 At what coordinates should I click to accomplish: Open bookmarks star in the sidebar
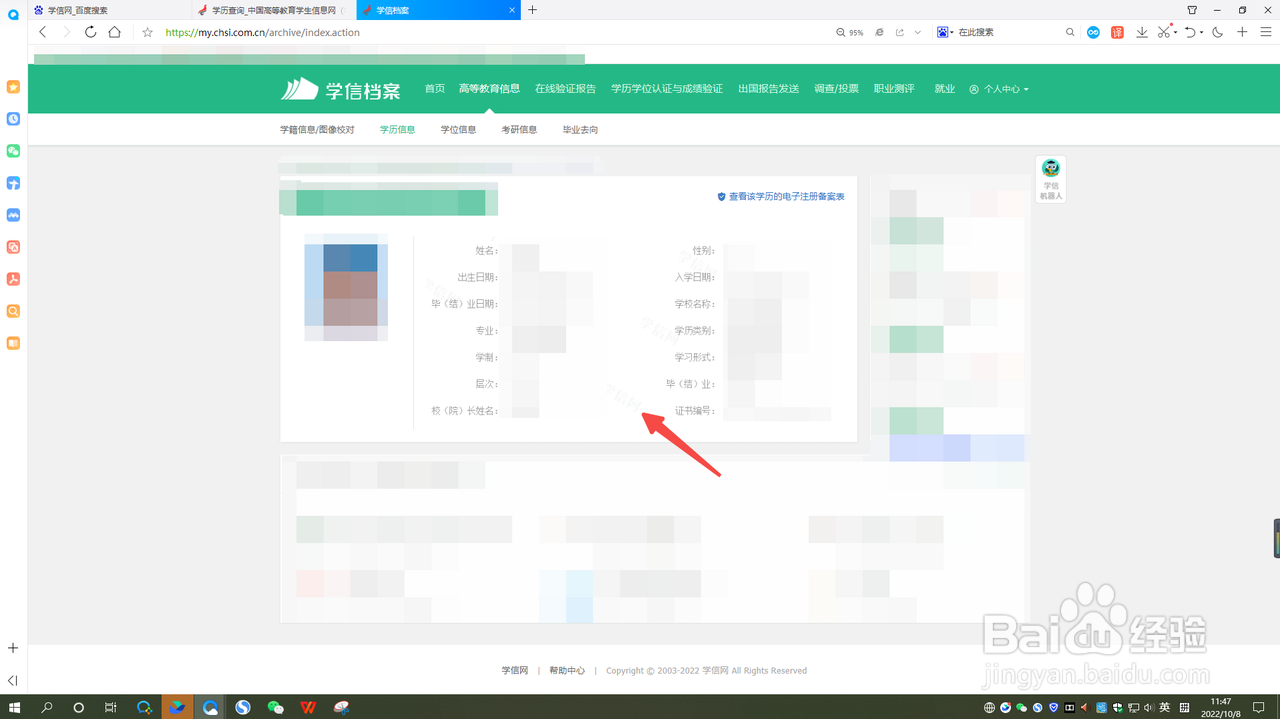13,87
